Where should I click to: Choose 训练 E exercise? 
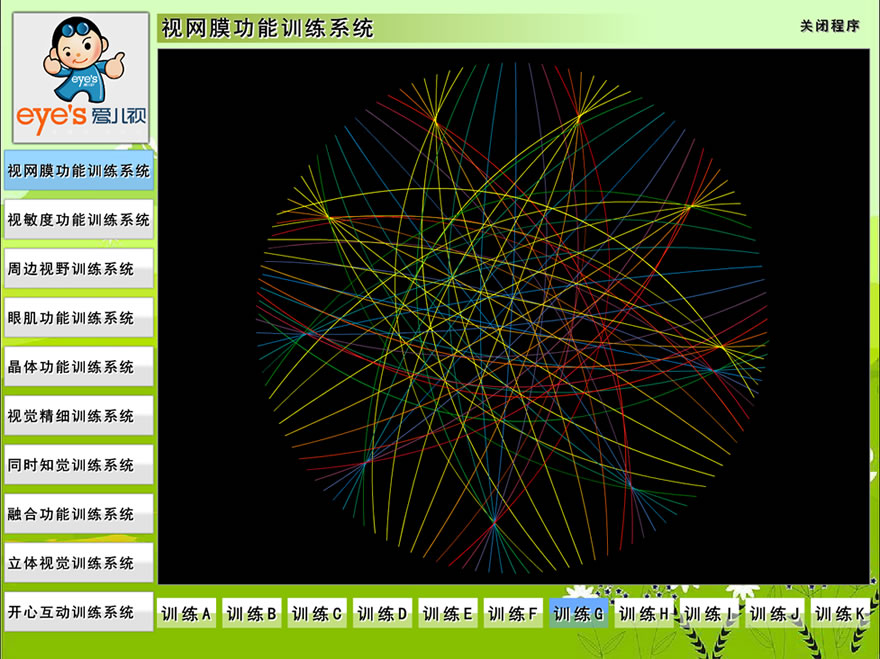click(x=448, y=613)
